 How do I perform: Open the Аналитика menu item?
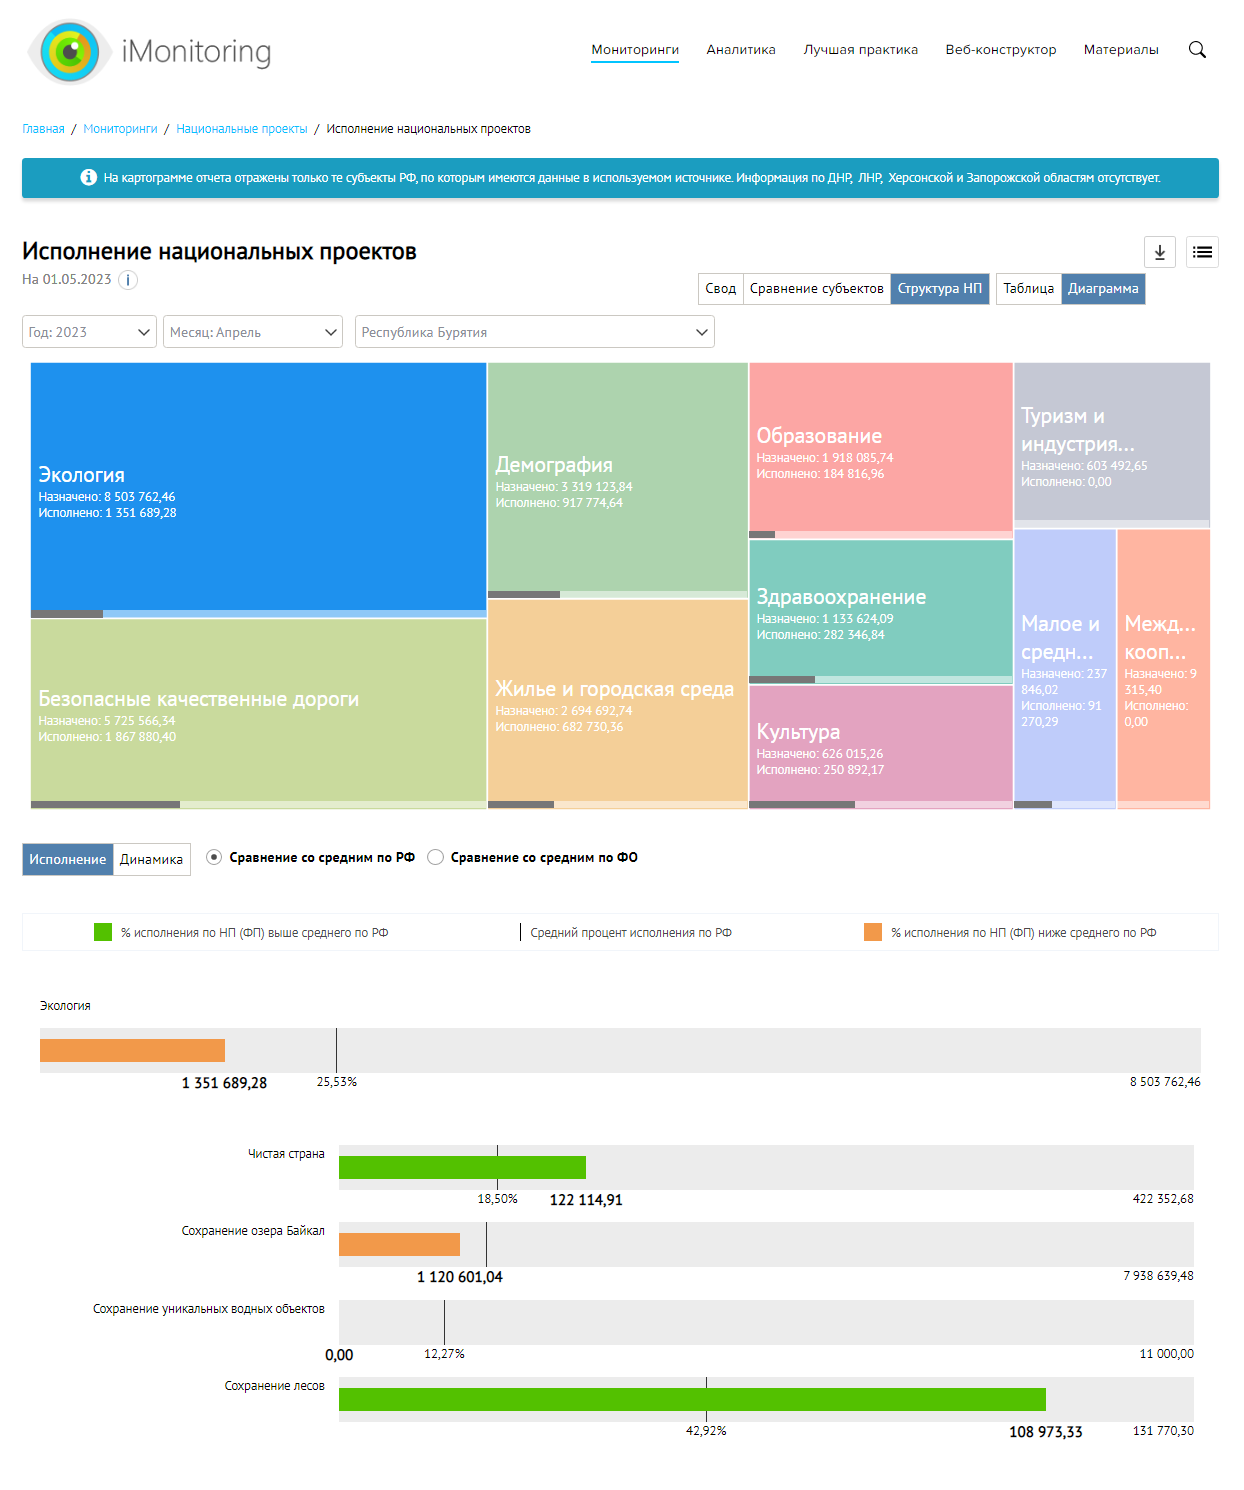(x=740, y=50)
